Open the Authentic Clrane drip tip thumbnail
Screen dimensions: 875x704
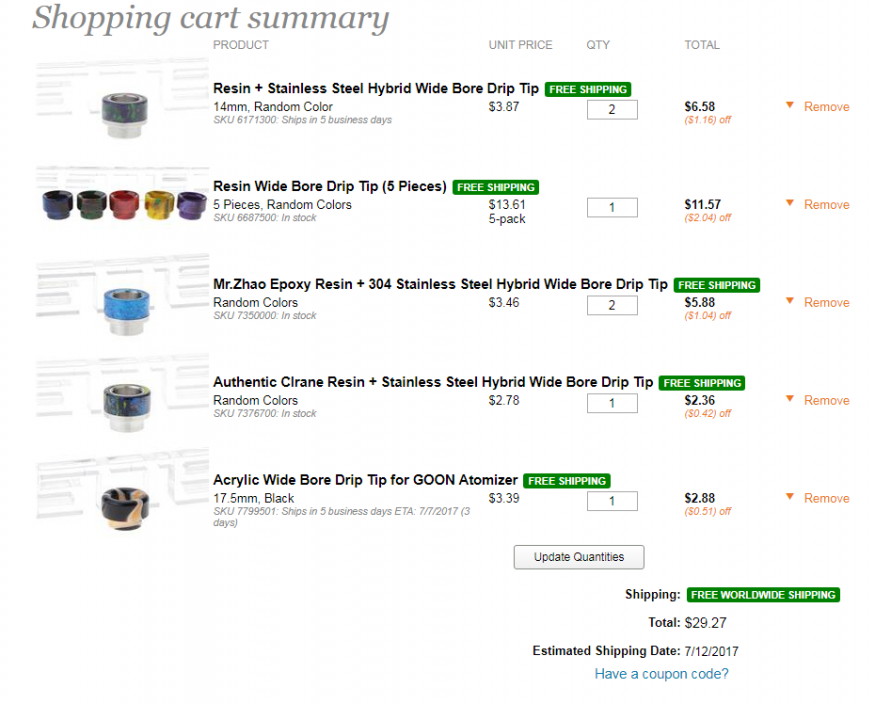pos(124,402)
